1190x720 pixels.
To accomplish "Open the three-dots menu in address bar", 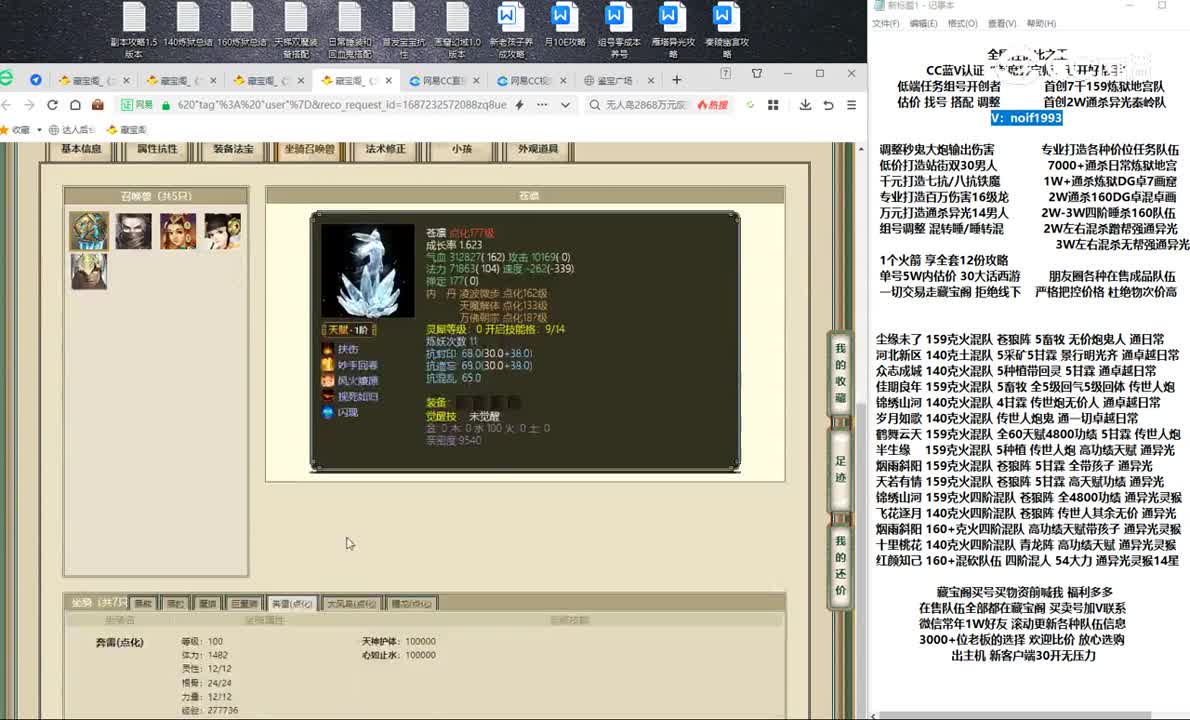I will coord(542,105).
